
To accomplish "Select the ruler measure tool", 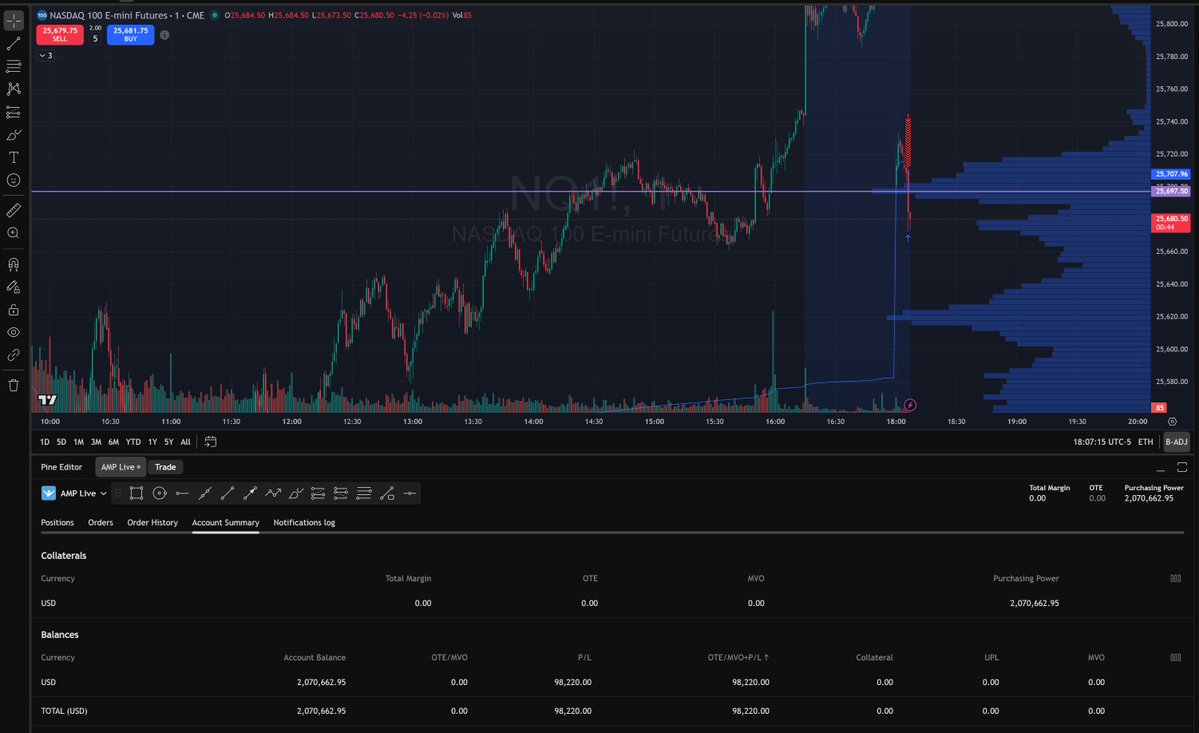I will click(14, 210).
